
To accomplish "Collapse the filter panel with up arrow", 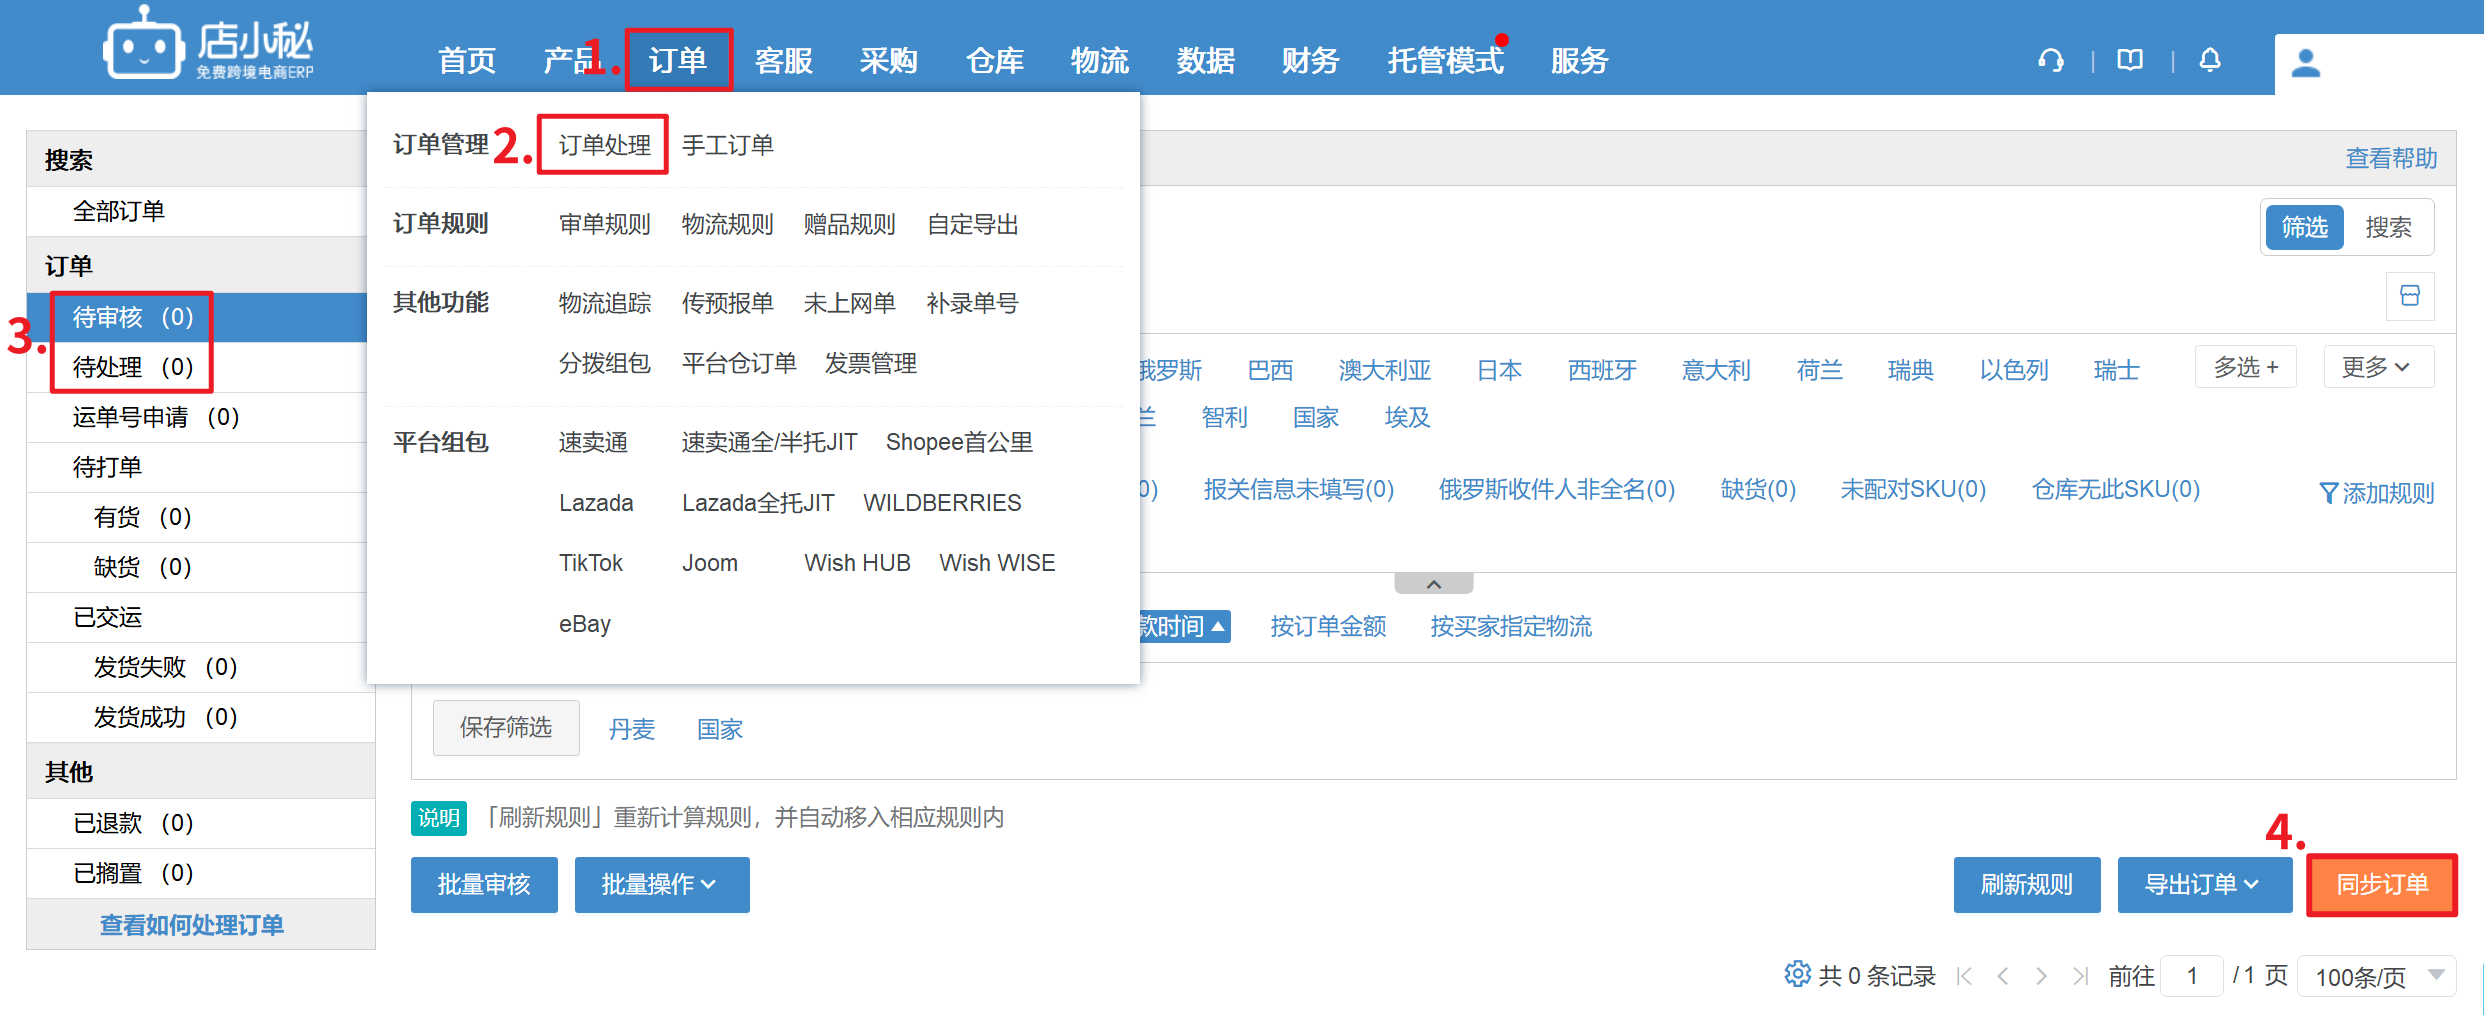I will [1433, 584].
